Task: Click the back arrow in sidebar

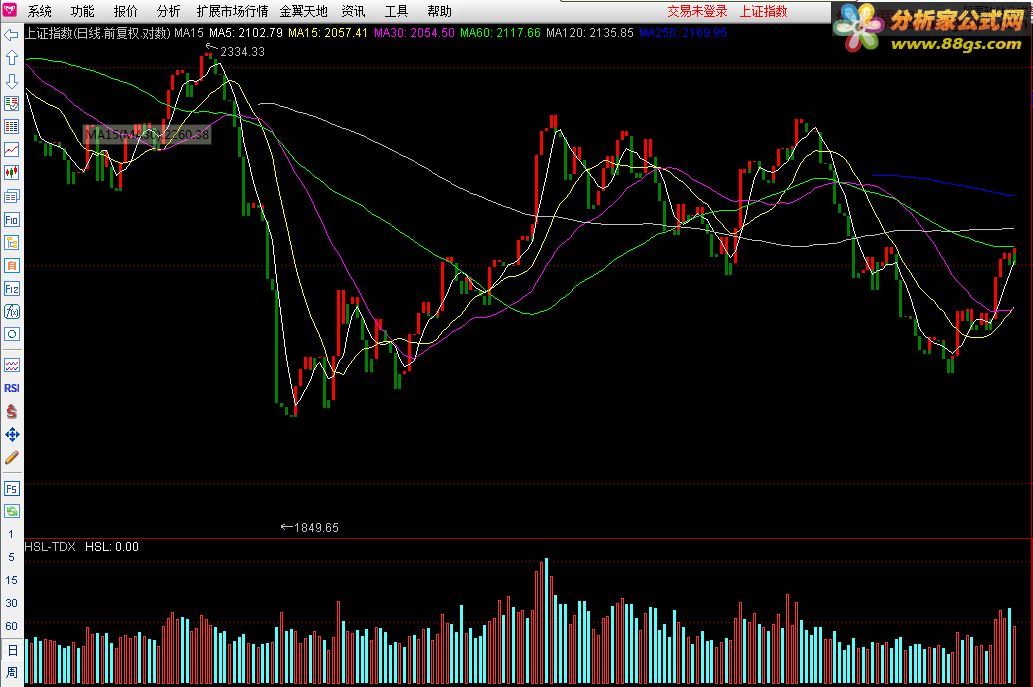Action: tap(11, 35)
